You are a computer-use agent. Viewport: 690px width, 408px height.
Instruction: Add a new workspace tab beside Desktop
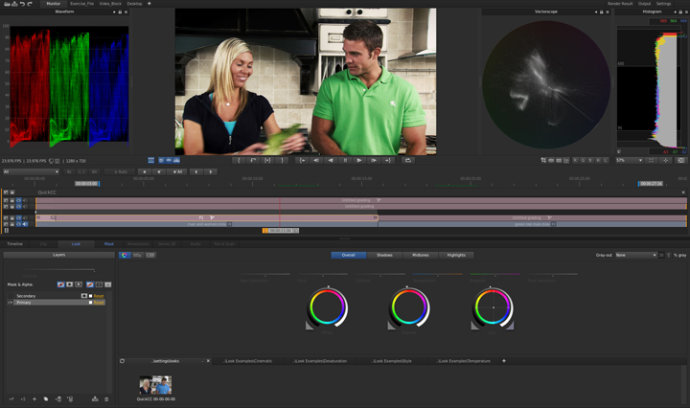(150, 4)
